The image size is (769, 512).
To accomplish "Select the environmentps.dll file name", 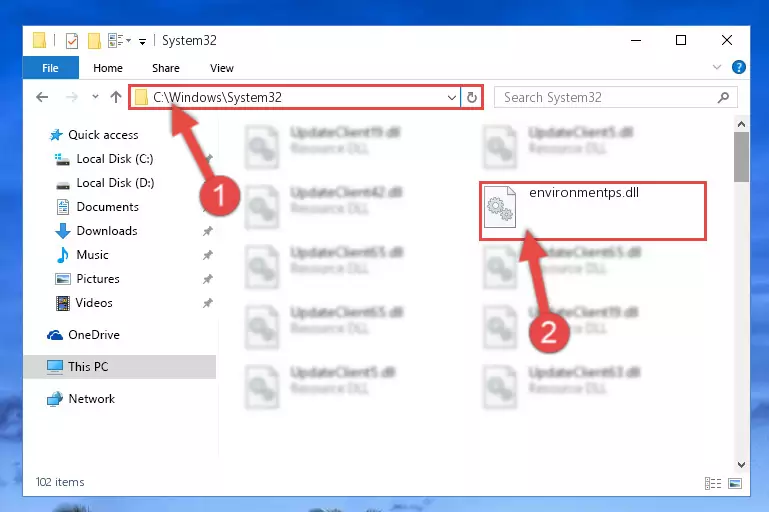I will click(584, 193).
